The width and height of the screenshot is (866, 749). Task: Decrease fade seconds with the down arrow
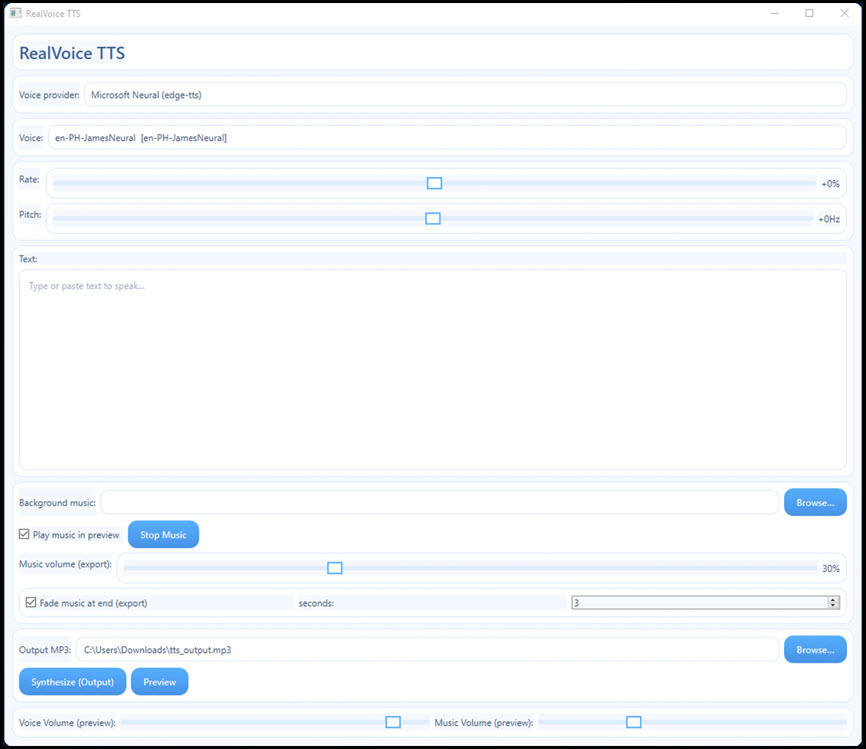[x=834, y=606]
